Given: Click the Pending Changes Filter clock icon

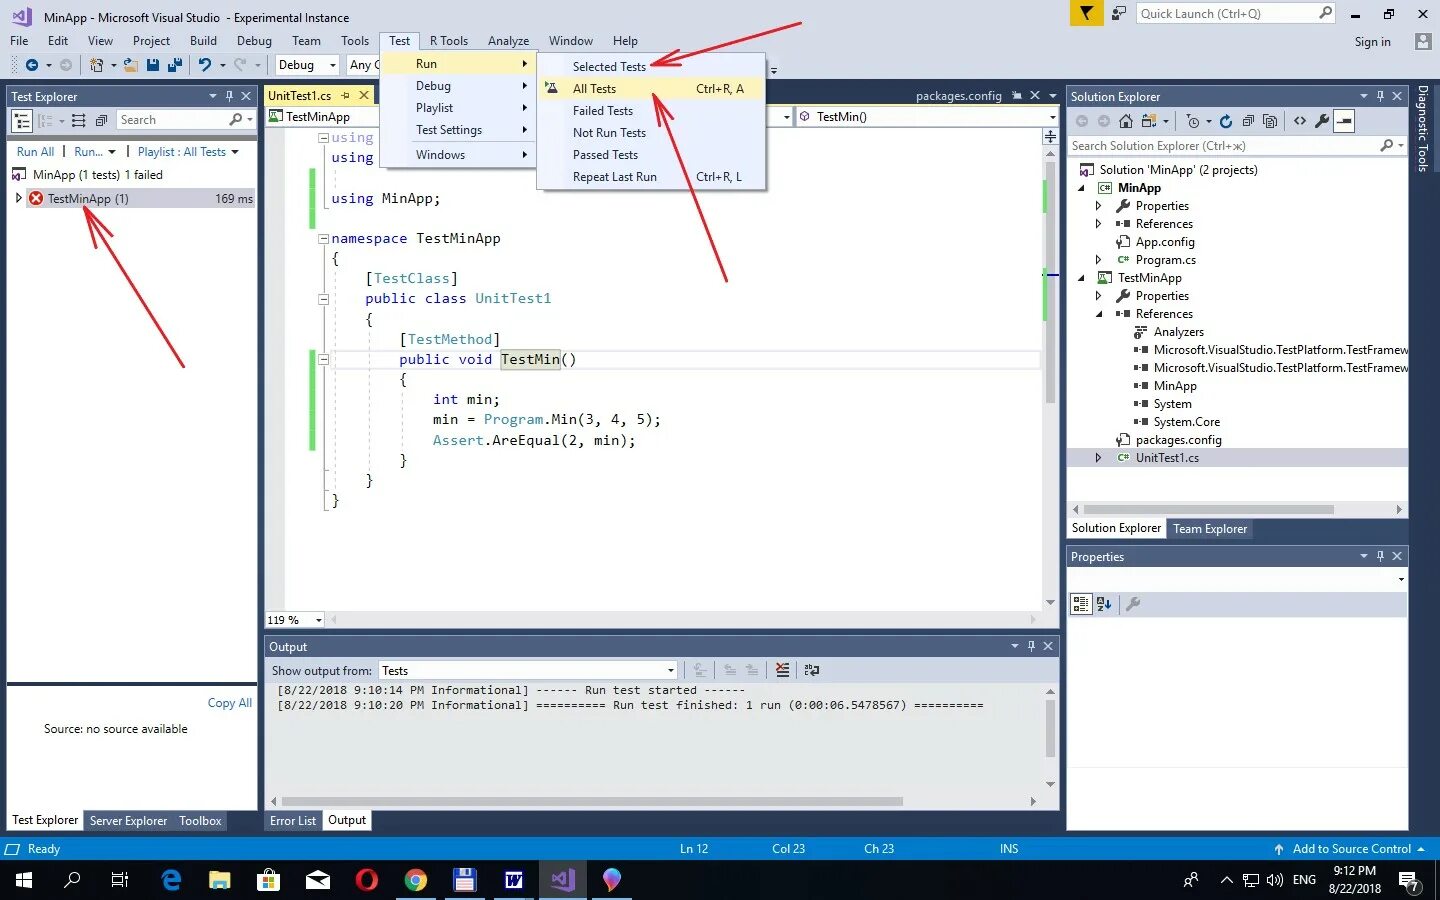Looking at the screenshot, I should tap(1192, 121).
